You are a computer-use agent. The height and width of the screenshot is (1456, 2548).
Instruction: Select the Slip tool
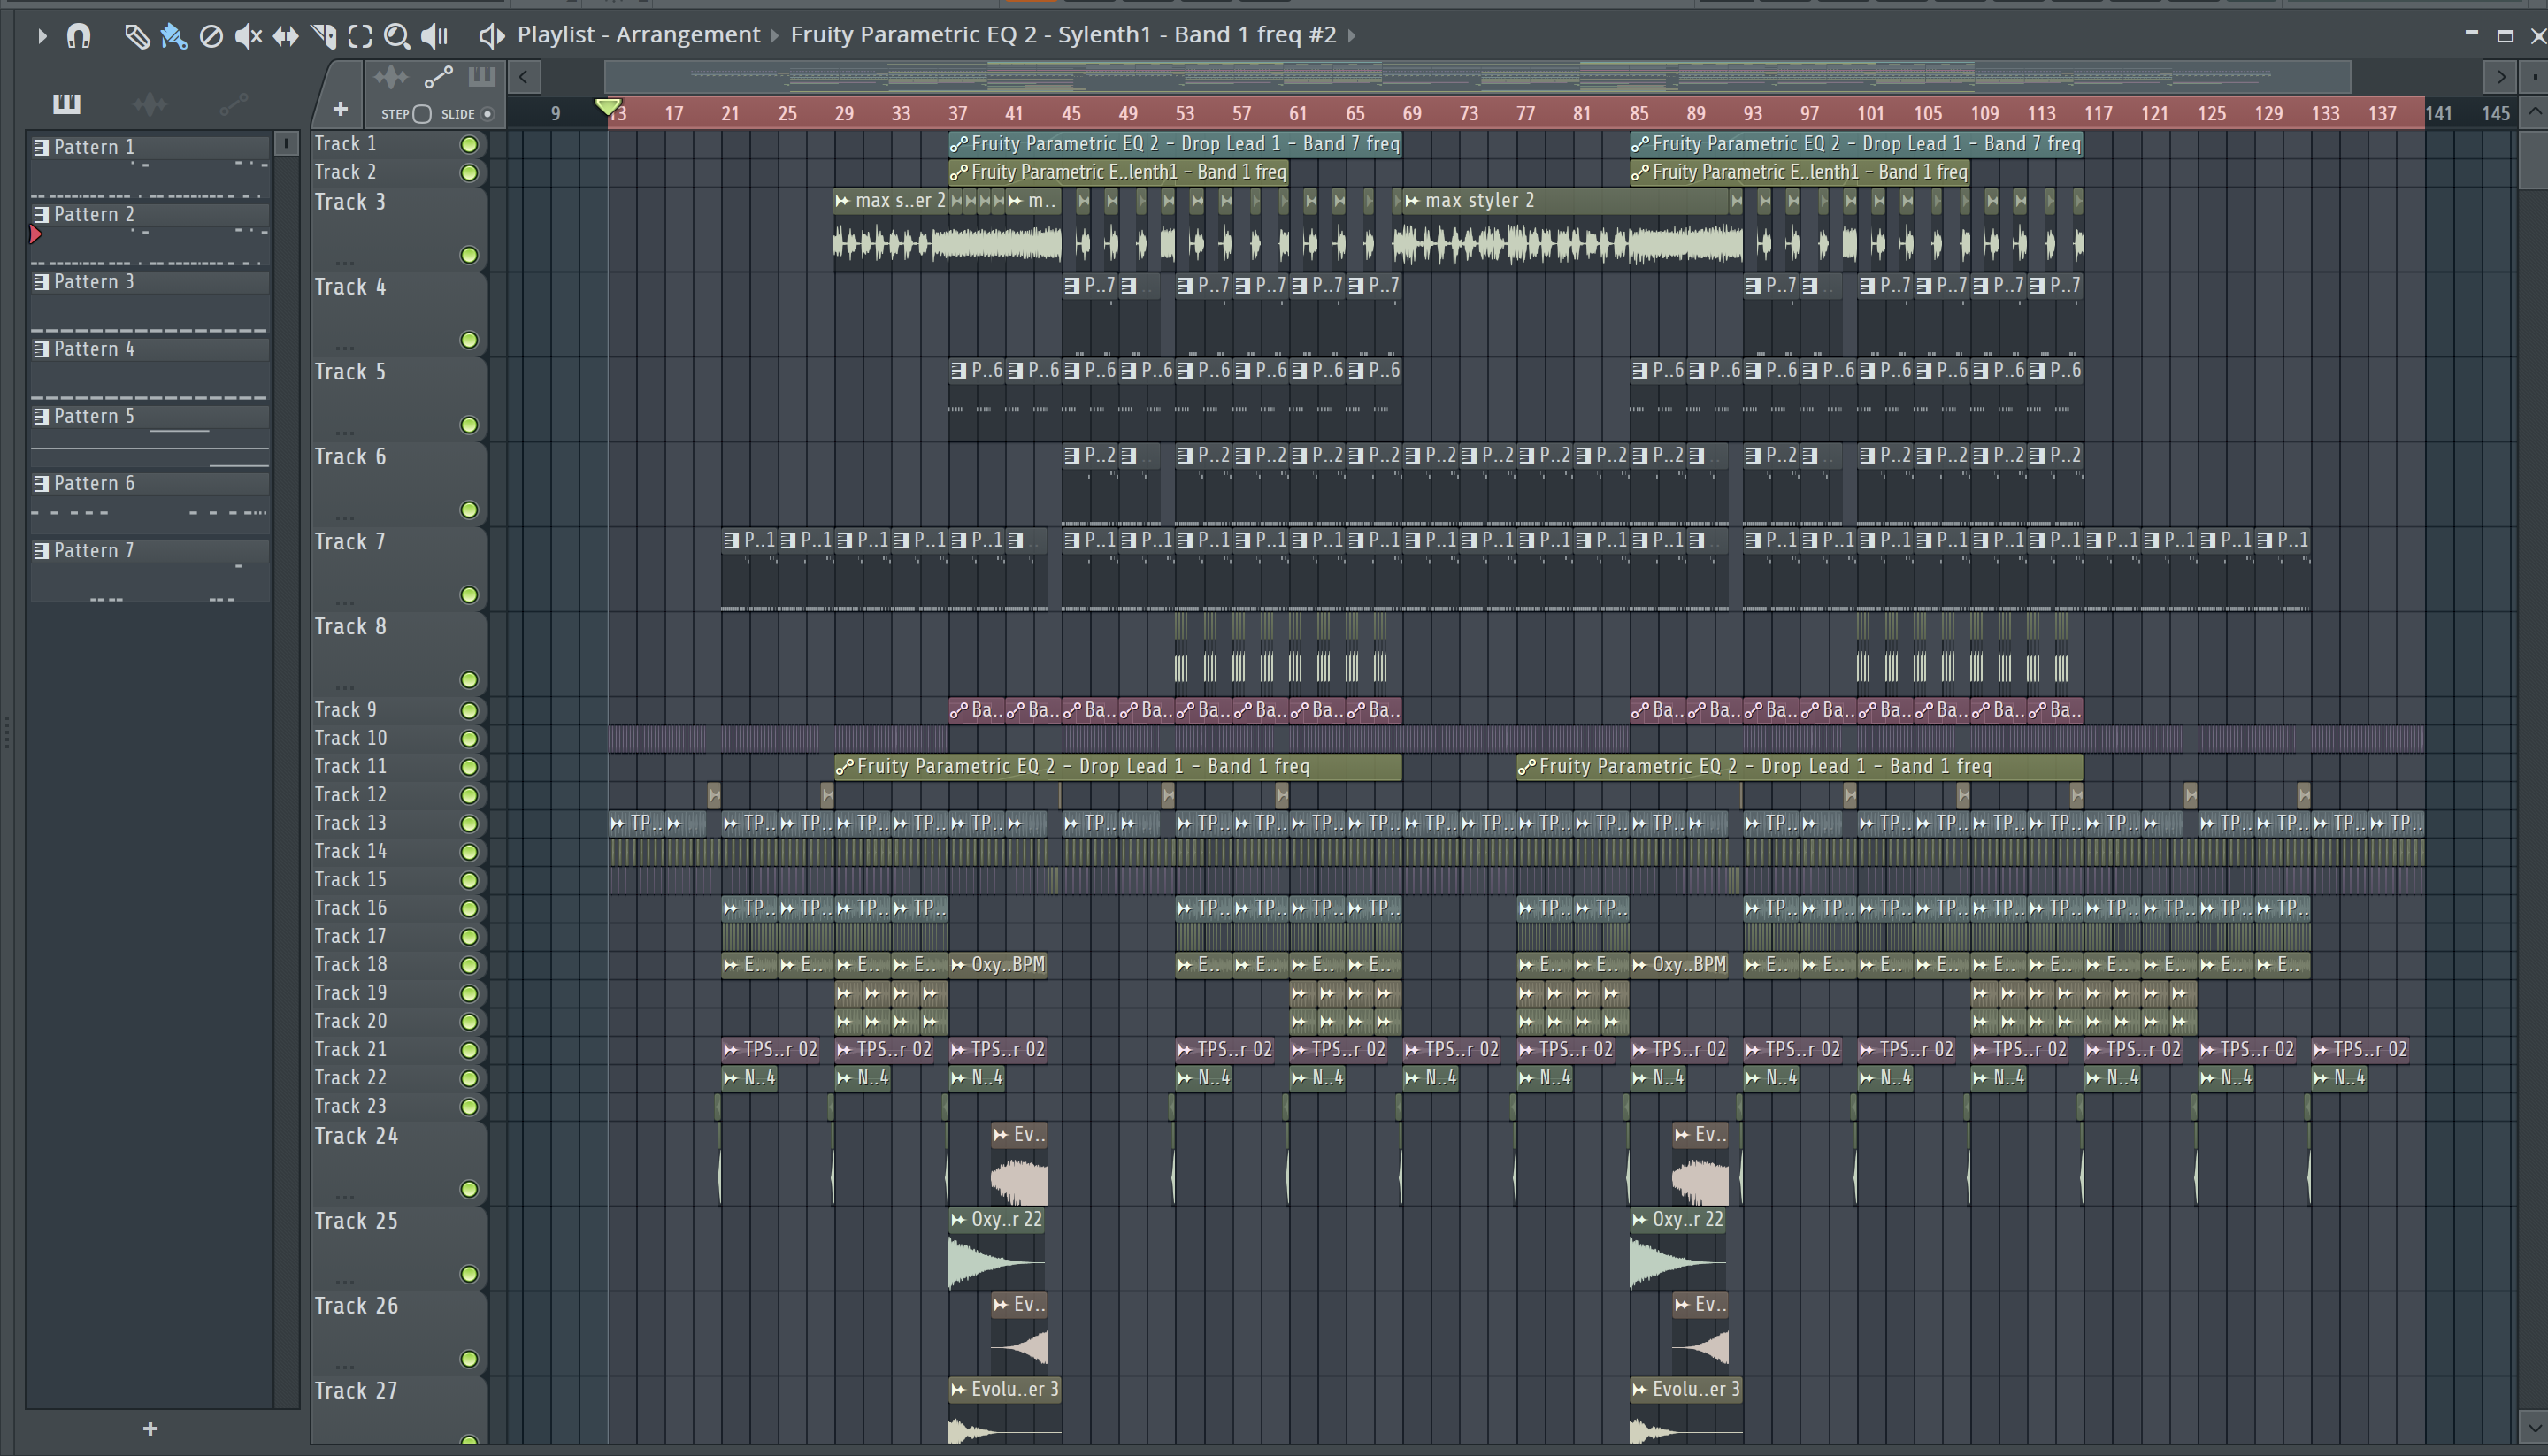pos(286,36)
